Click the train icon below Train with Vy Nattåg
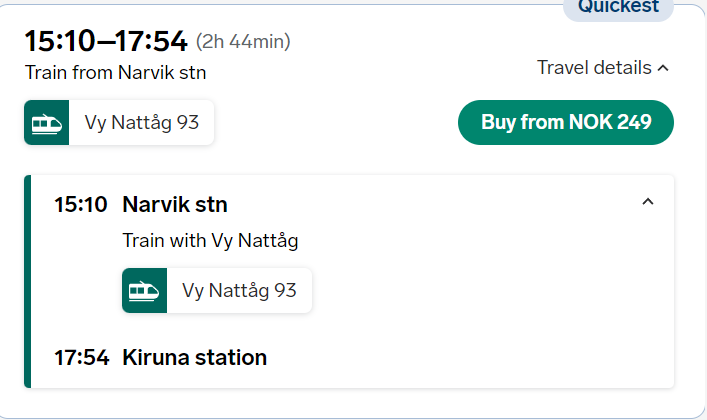This screenshot has width=707, height=420. (x=144, y=291)
